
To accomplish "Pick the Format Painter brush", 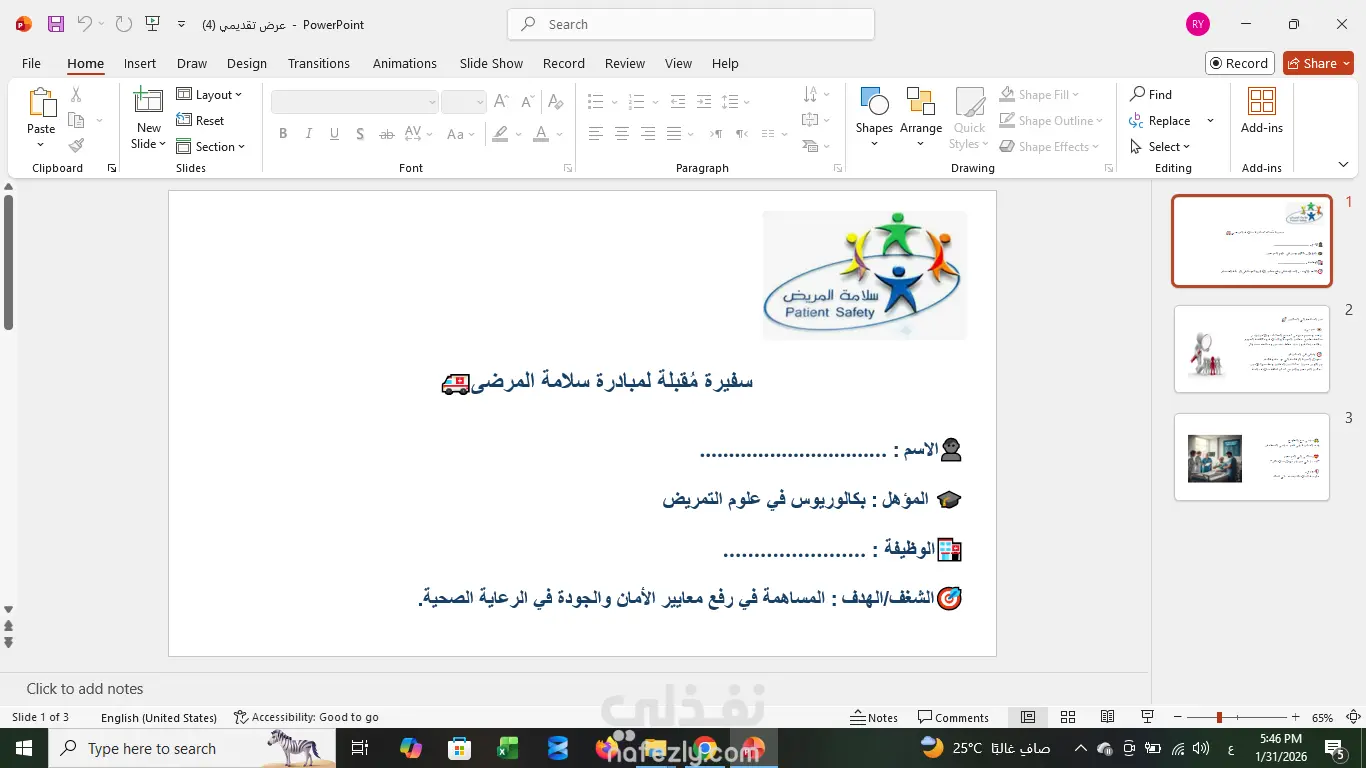I will [76, 146].
